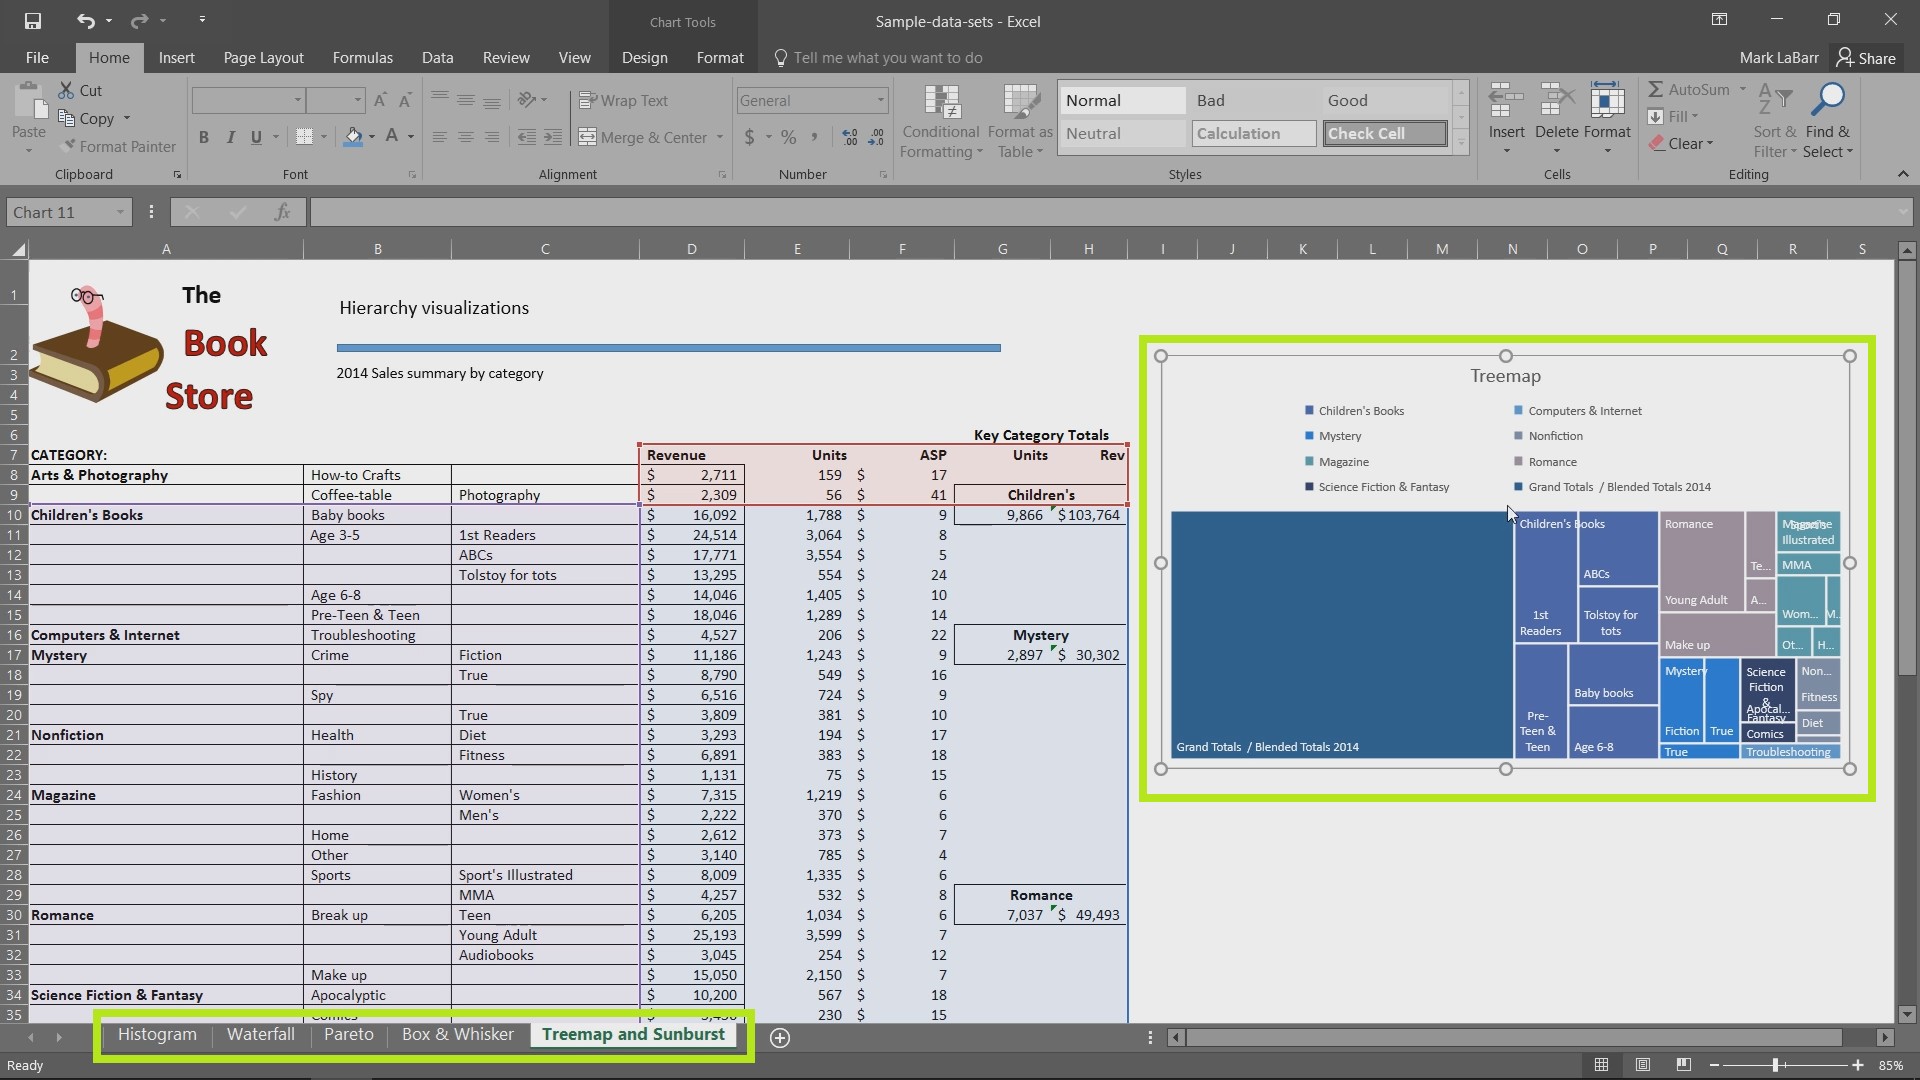The height and width of the screenshot is (1080, 1920).
Task: Click the Home ribbon tab
Action: [x=108, y=57]
